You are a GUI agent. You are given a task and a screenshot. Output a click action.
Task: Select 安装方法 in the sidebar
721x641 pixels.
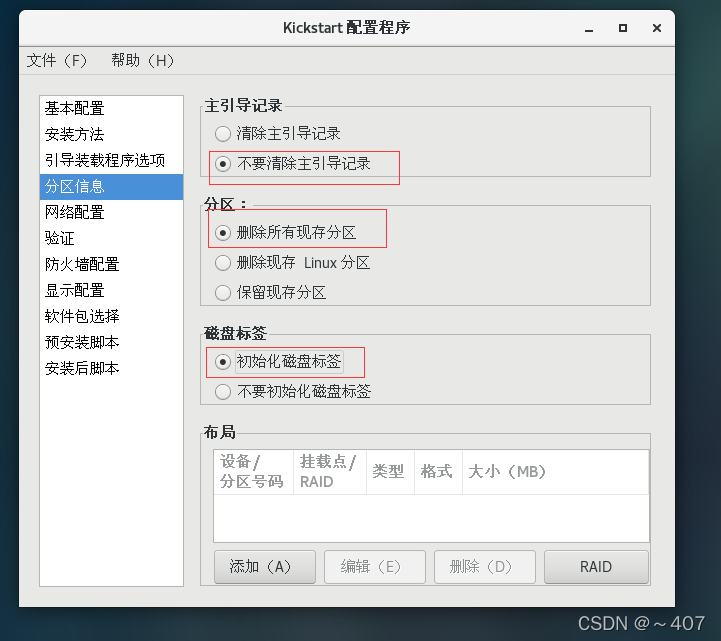pyautogui.click(x=111, y=134)
